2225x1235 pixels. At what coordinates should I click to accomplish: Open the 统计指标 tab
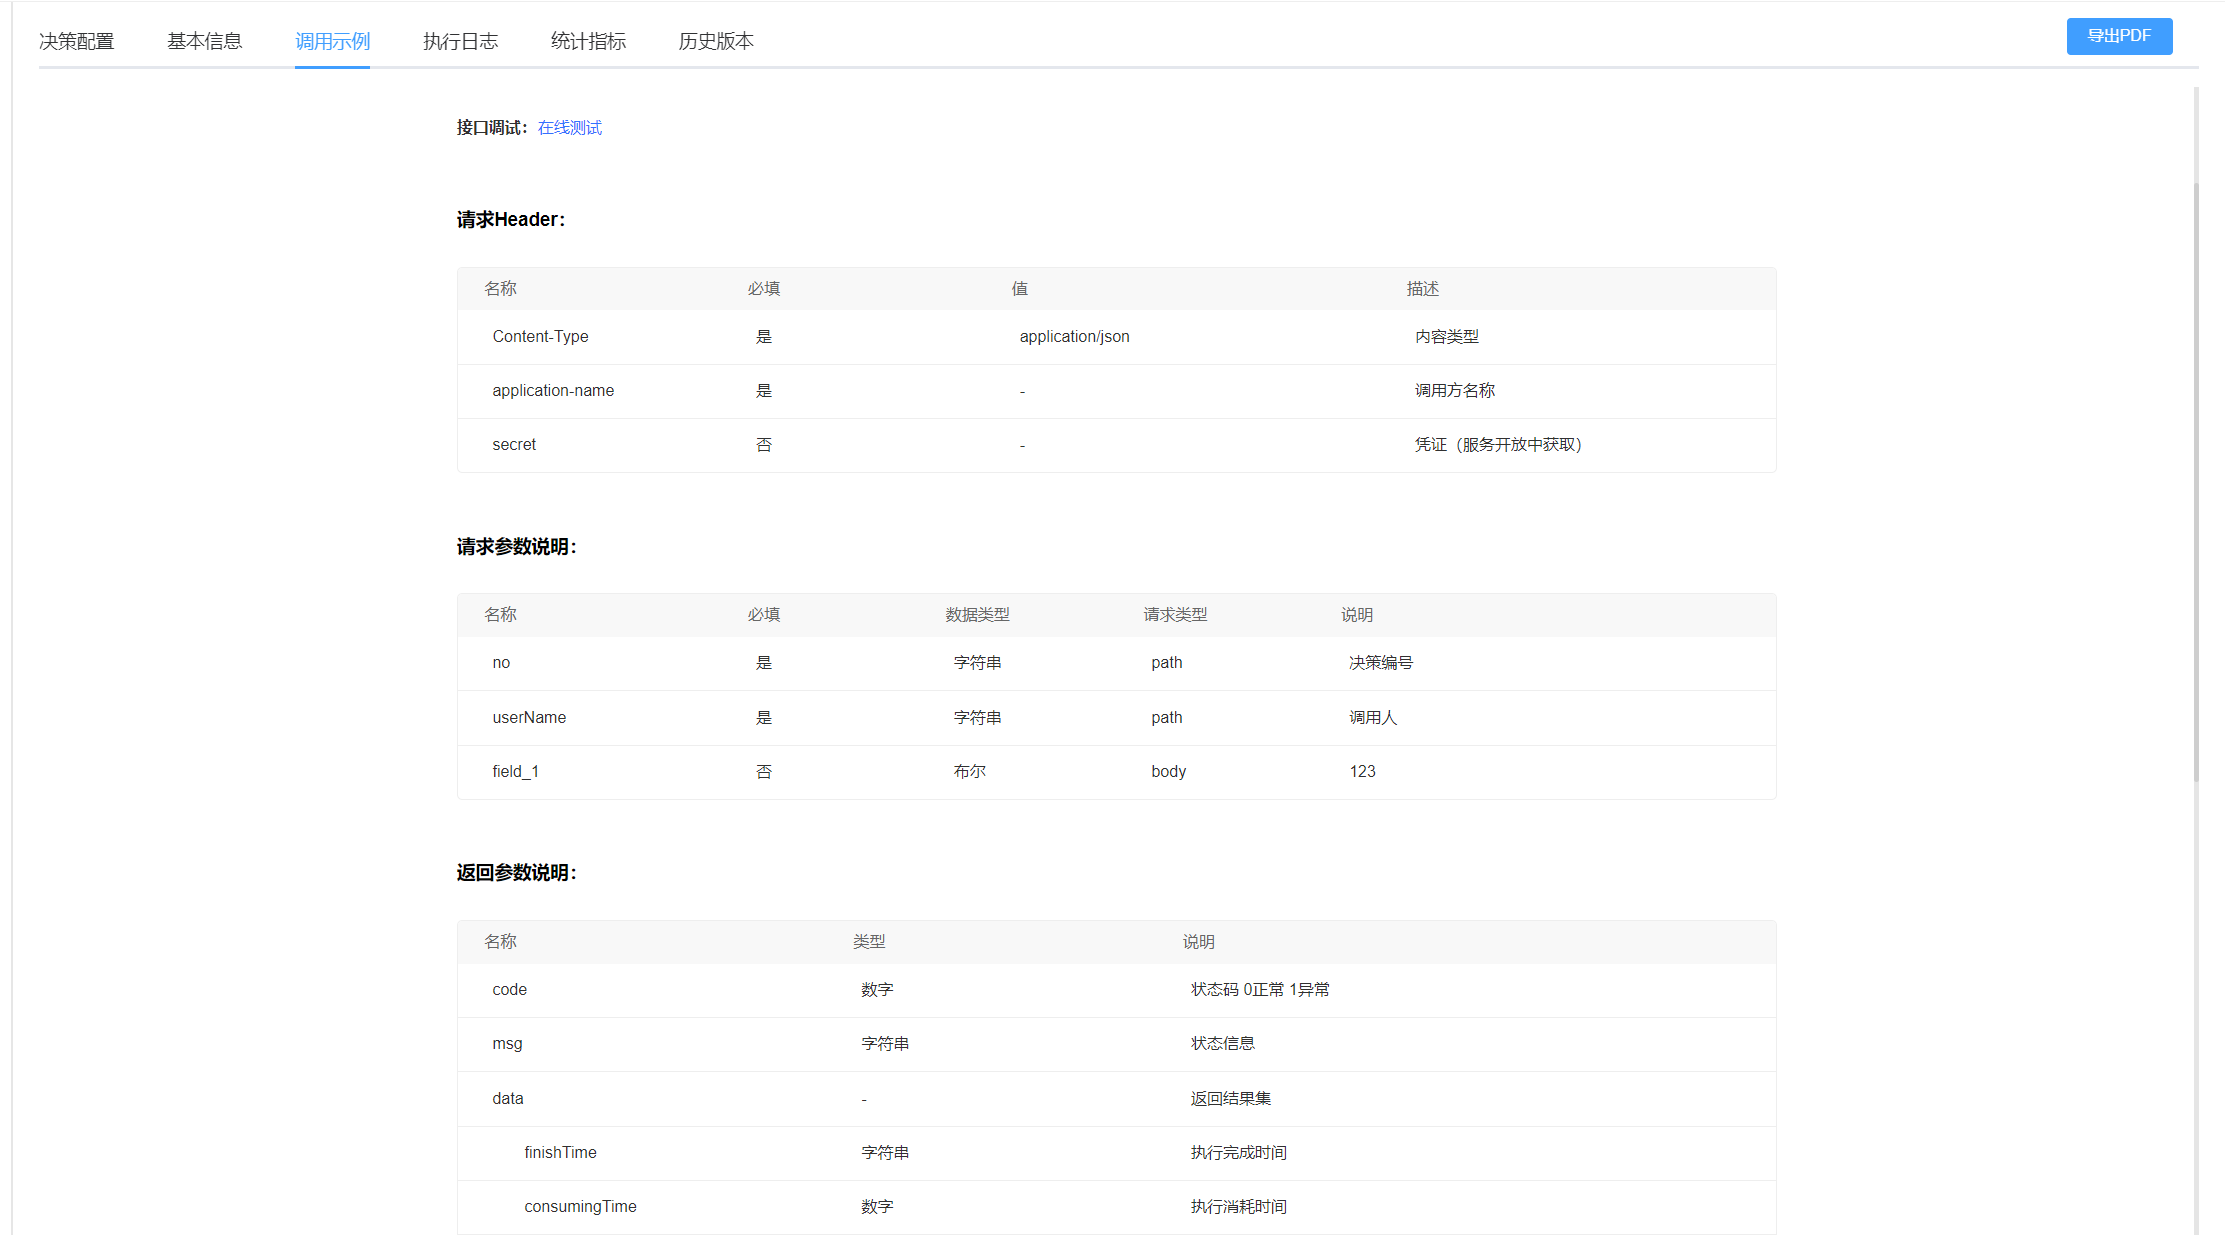[589, 41]
